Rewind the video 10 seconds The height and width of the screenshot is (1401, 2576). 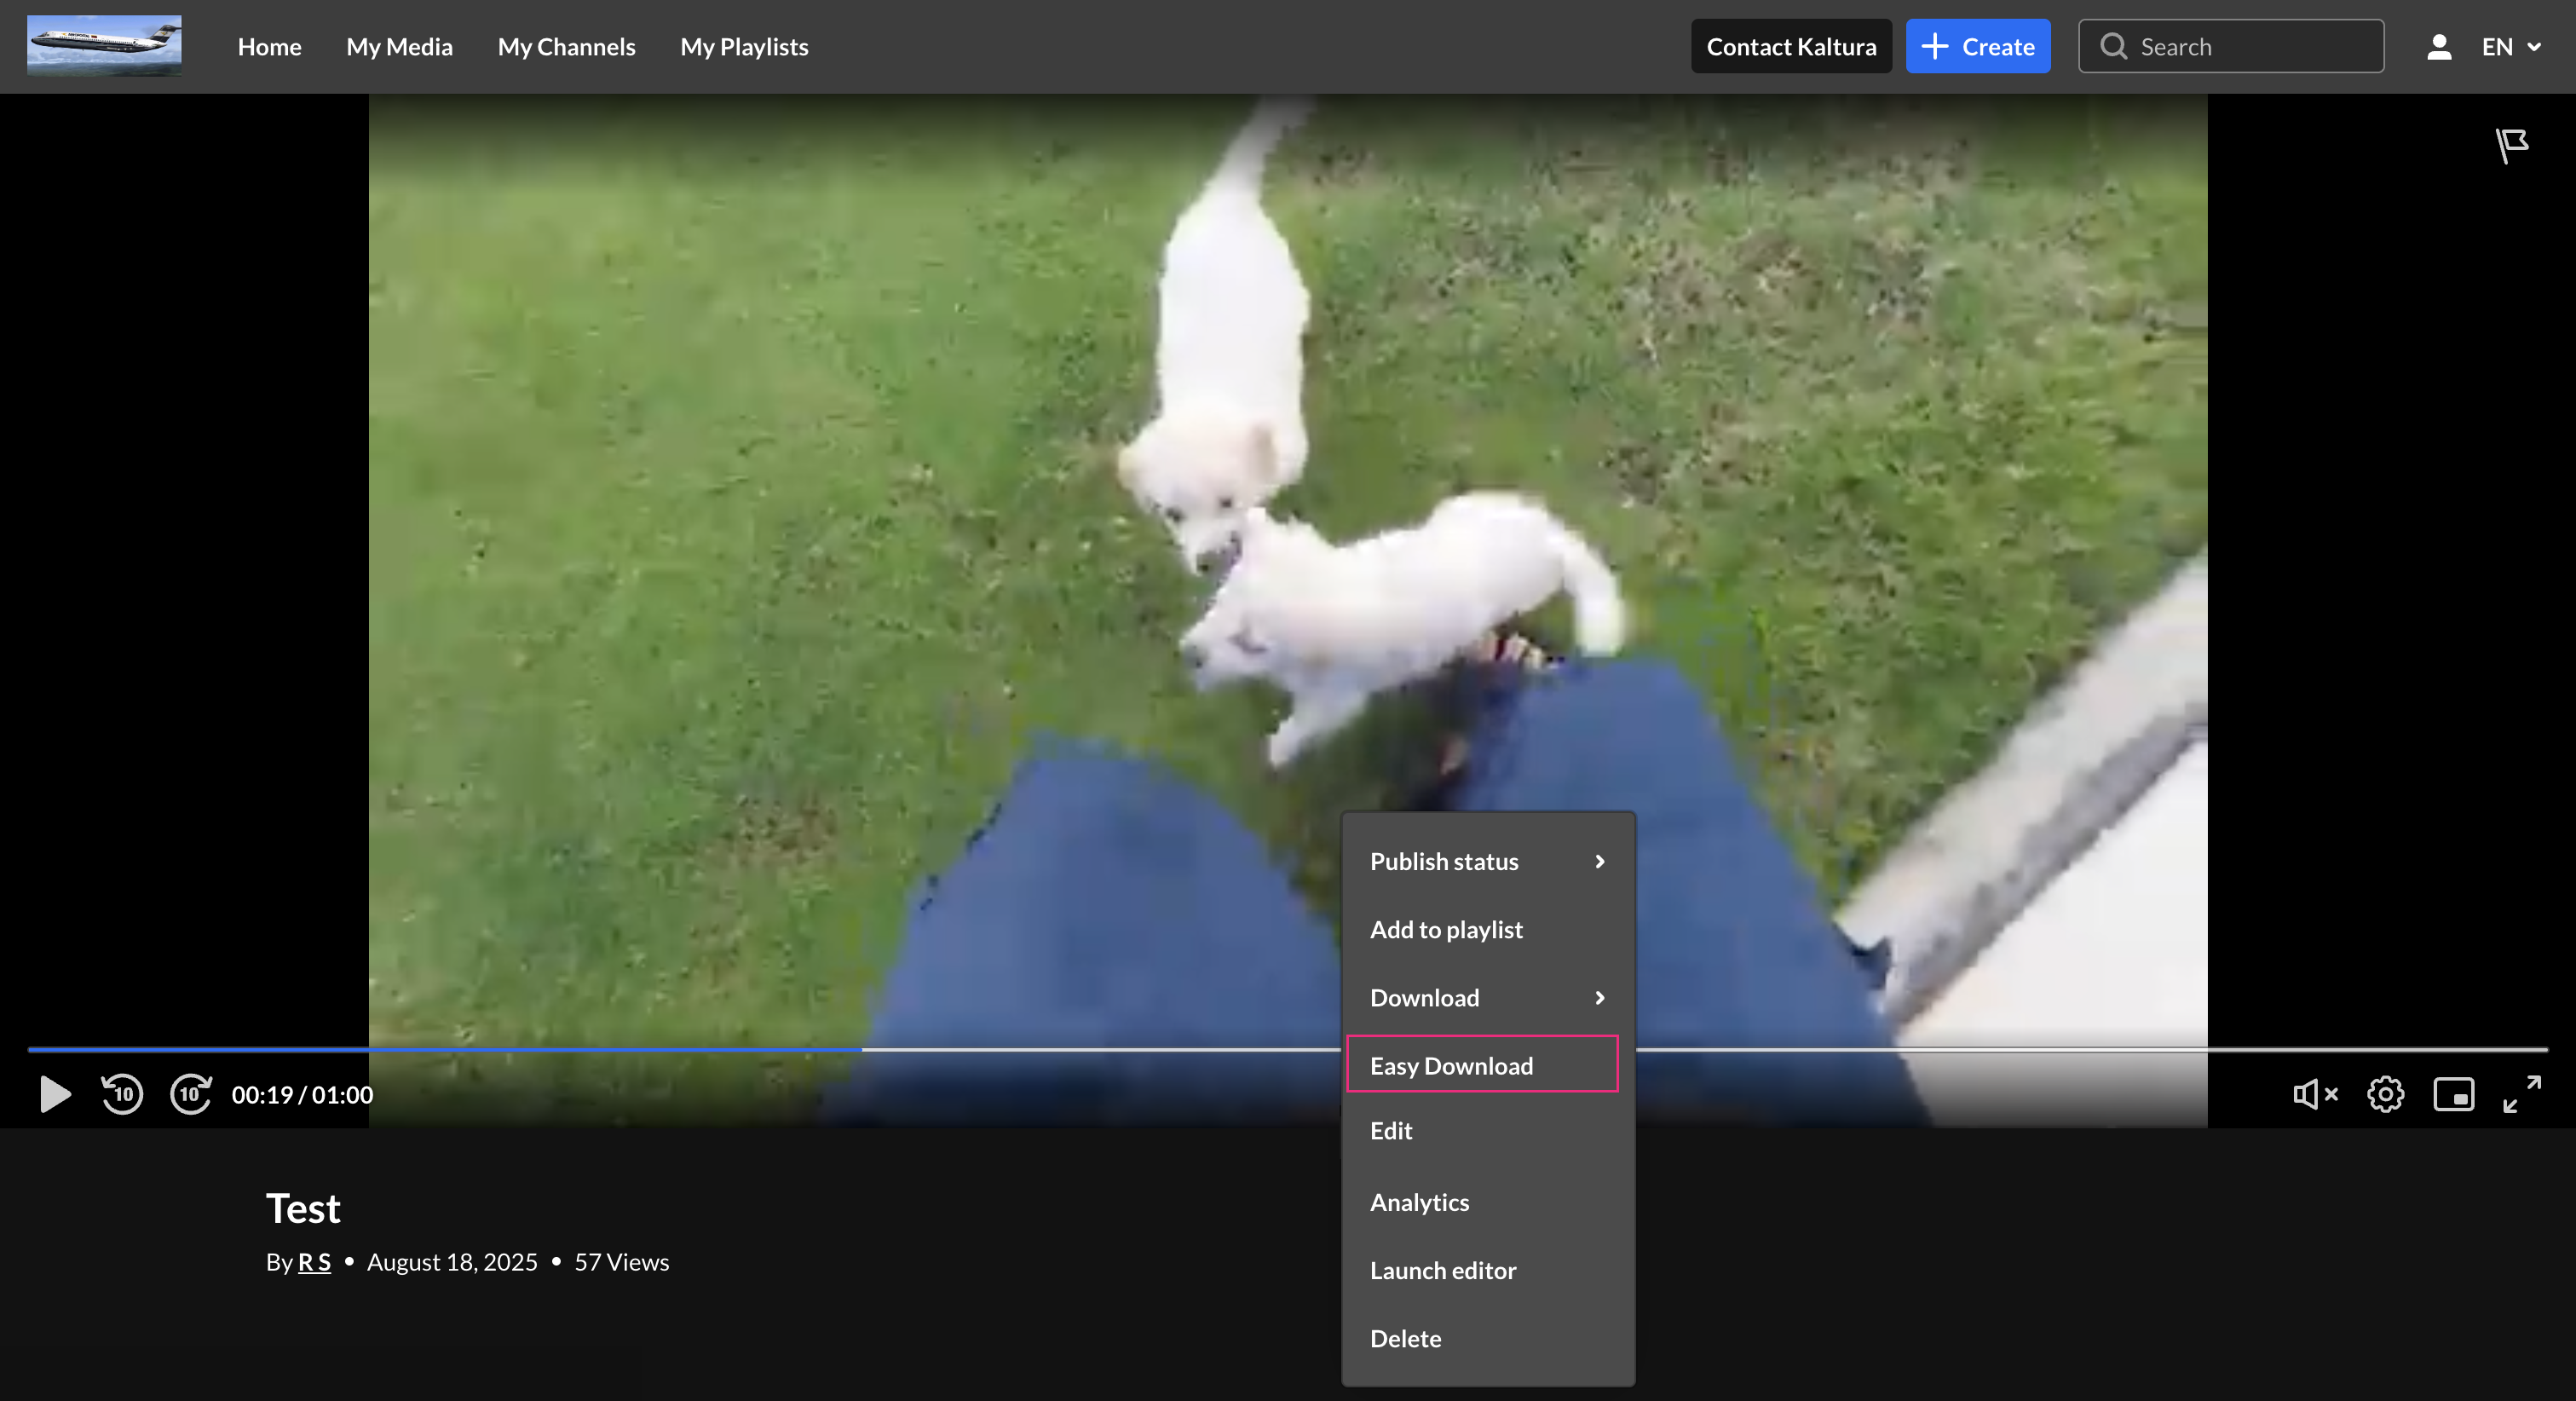click(x=122, y=1094)
